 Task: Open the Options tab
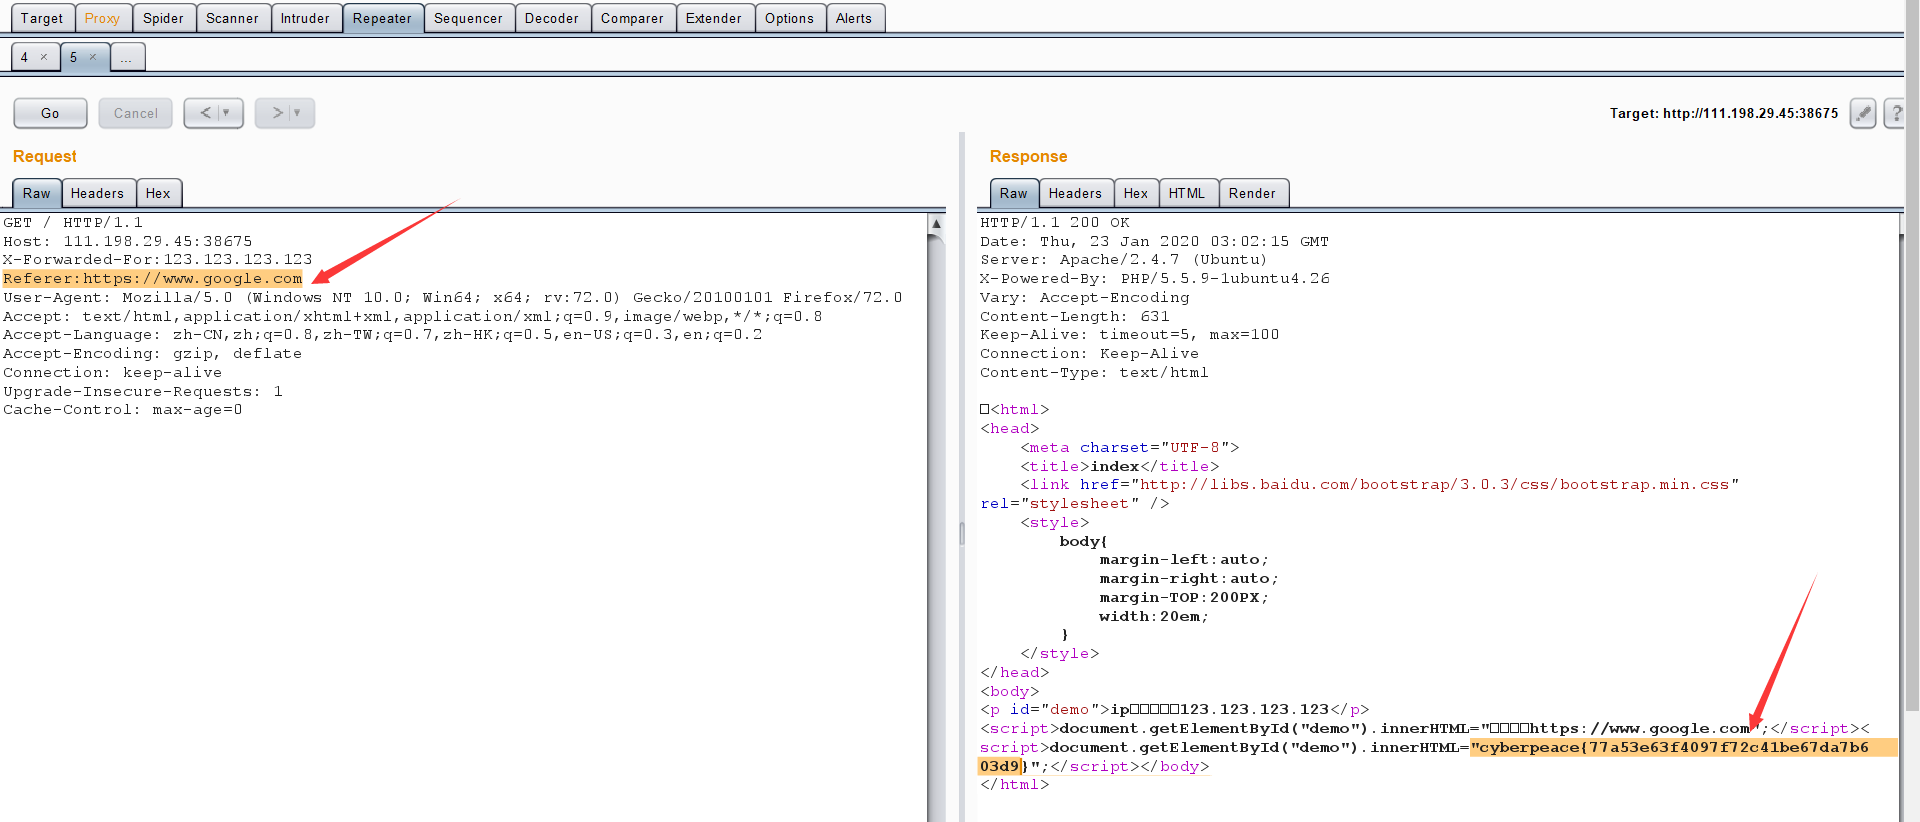tap(790, 18)
